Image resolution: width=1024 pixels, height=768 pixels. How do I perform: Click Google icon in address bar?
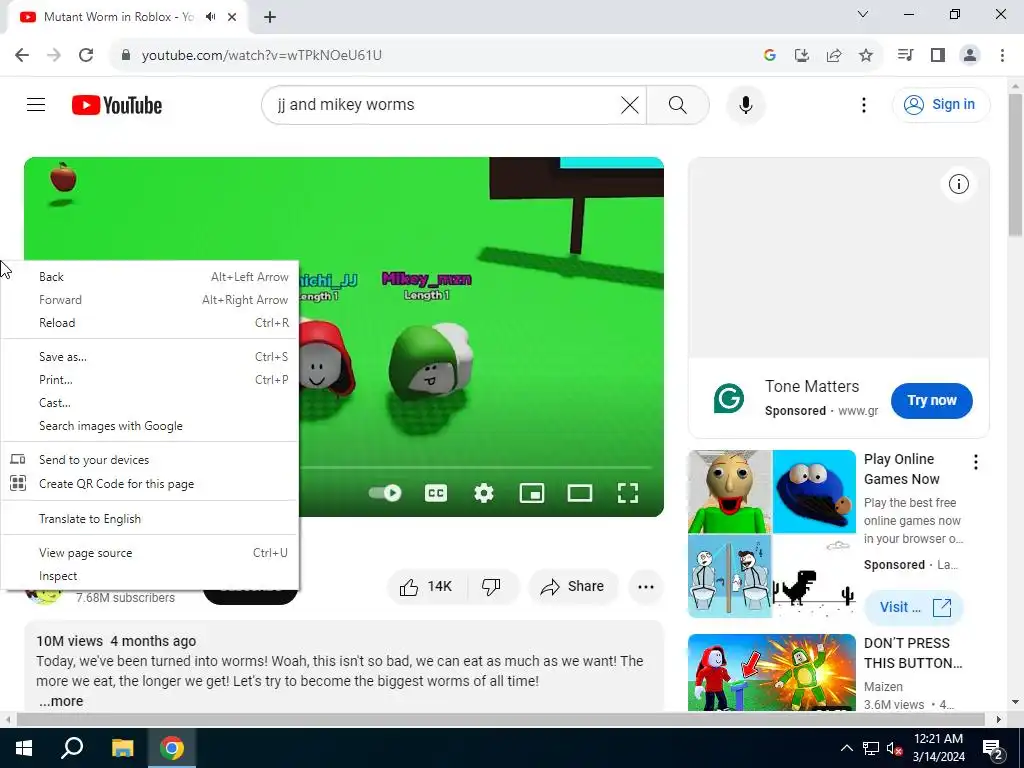coord(769,55)
